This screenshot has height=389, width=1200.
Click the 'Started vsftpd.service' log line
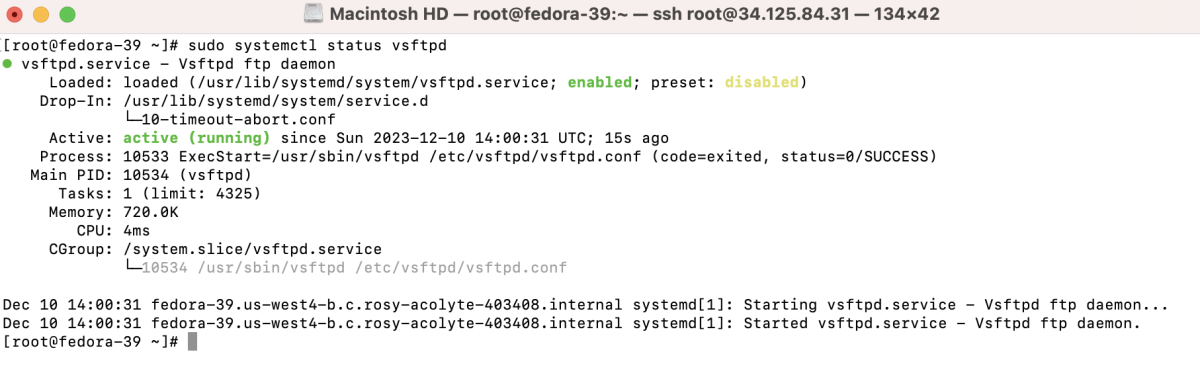click(x=572, y=324)
